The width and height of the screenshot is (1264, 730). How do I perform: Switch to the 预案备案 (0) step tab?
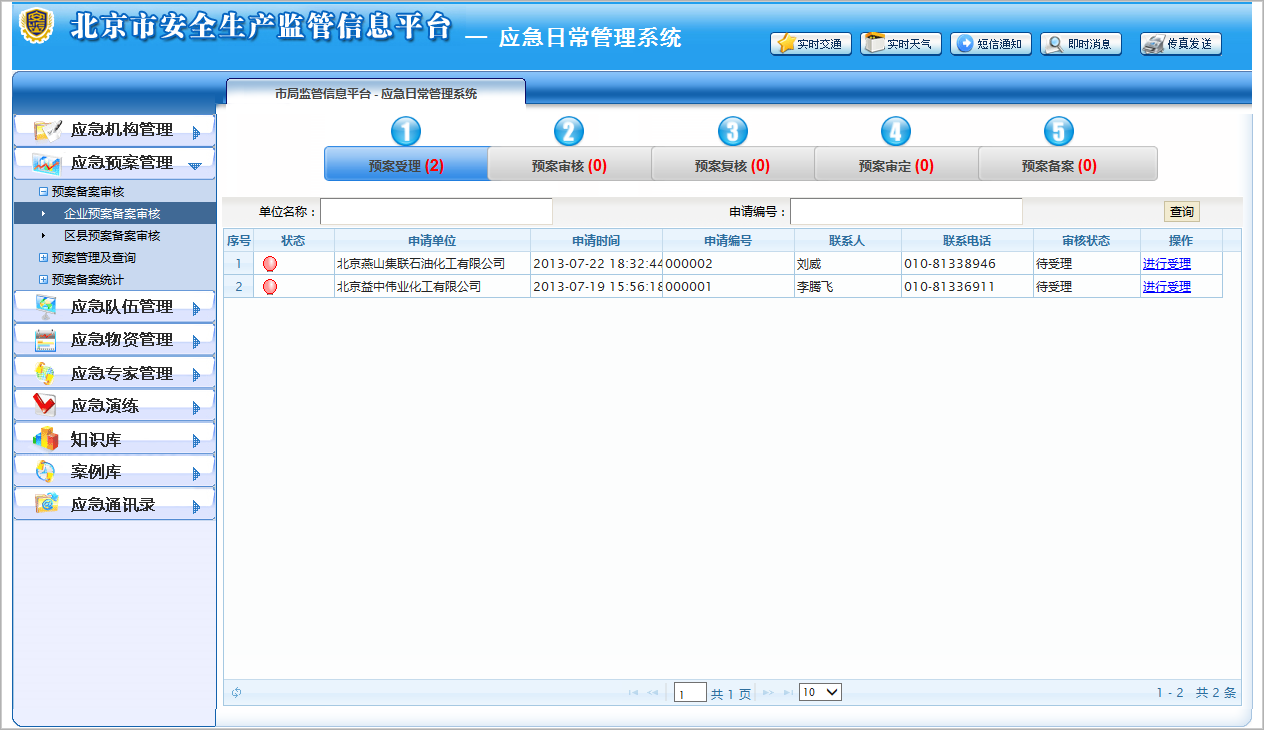click(x=1067, y=165)
